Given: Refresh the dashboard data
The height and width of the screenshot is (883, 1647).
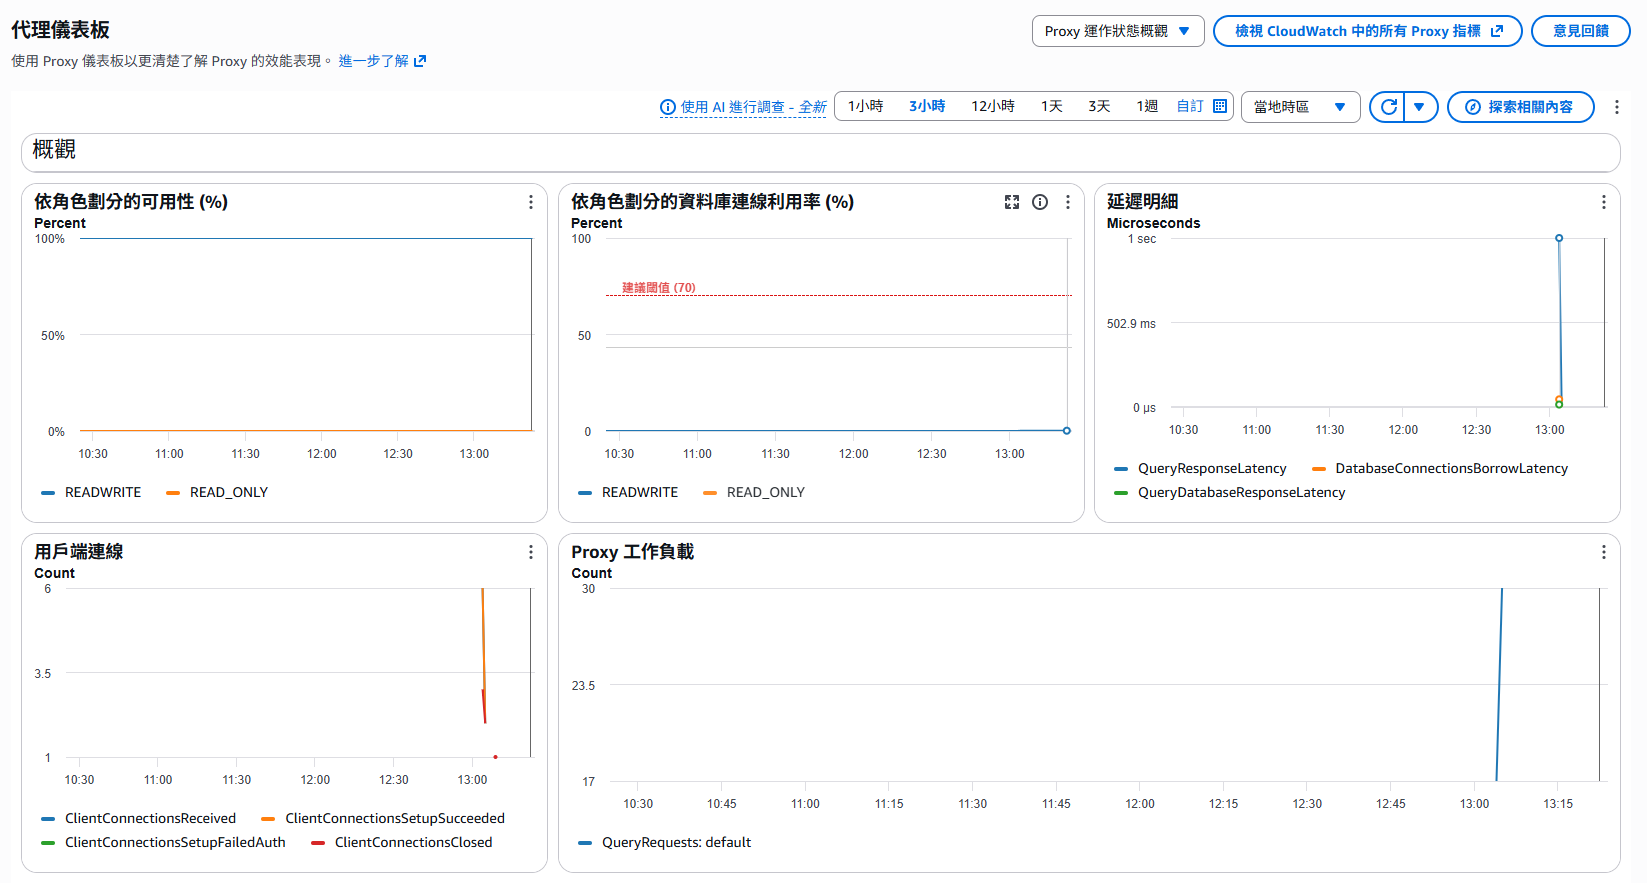Looking at the screenshot, I should [x=1388, y=107].
